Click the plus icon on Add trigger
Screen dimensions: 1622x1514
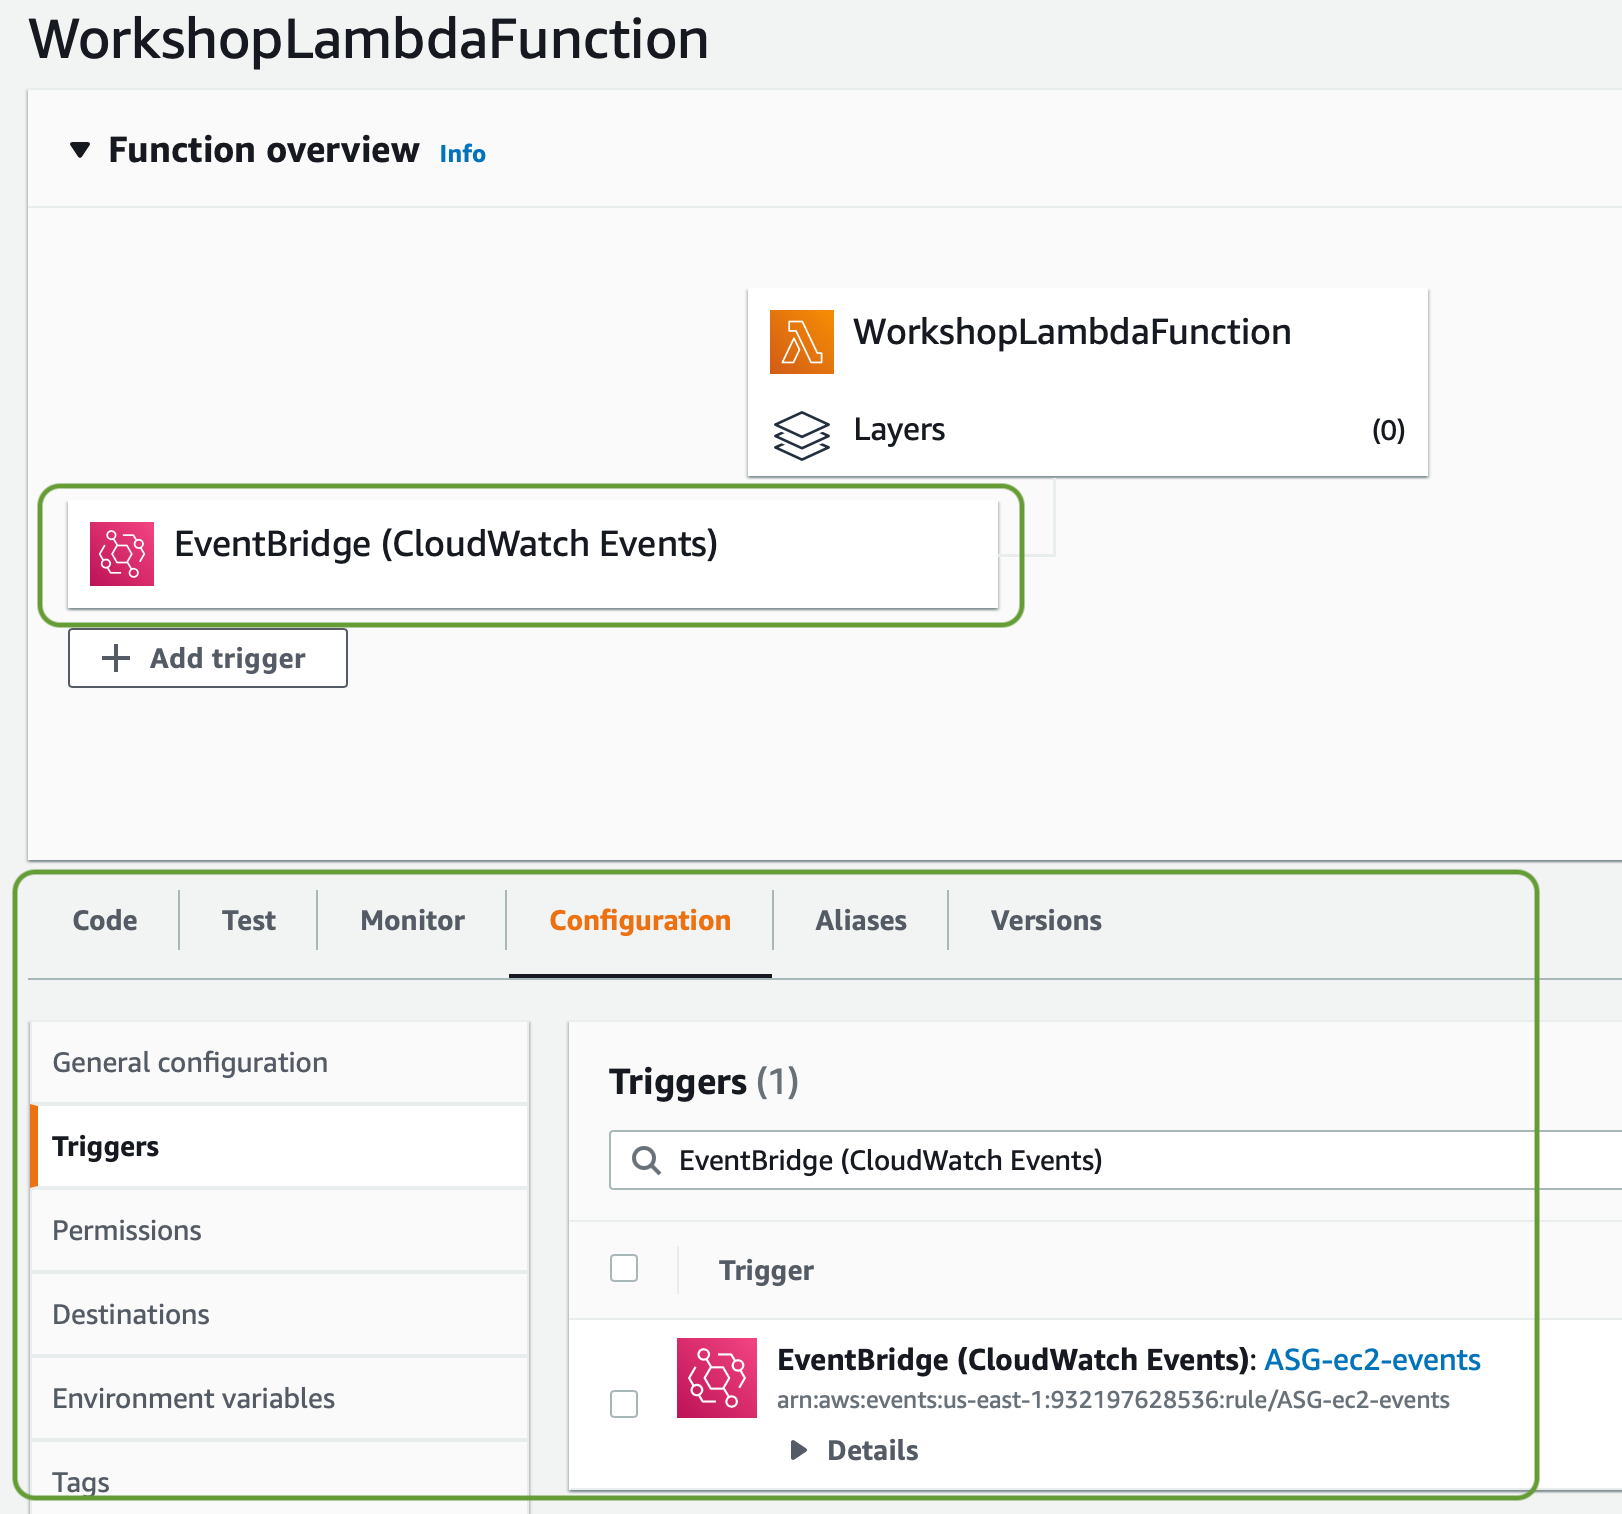113,658
